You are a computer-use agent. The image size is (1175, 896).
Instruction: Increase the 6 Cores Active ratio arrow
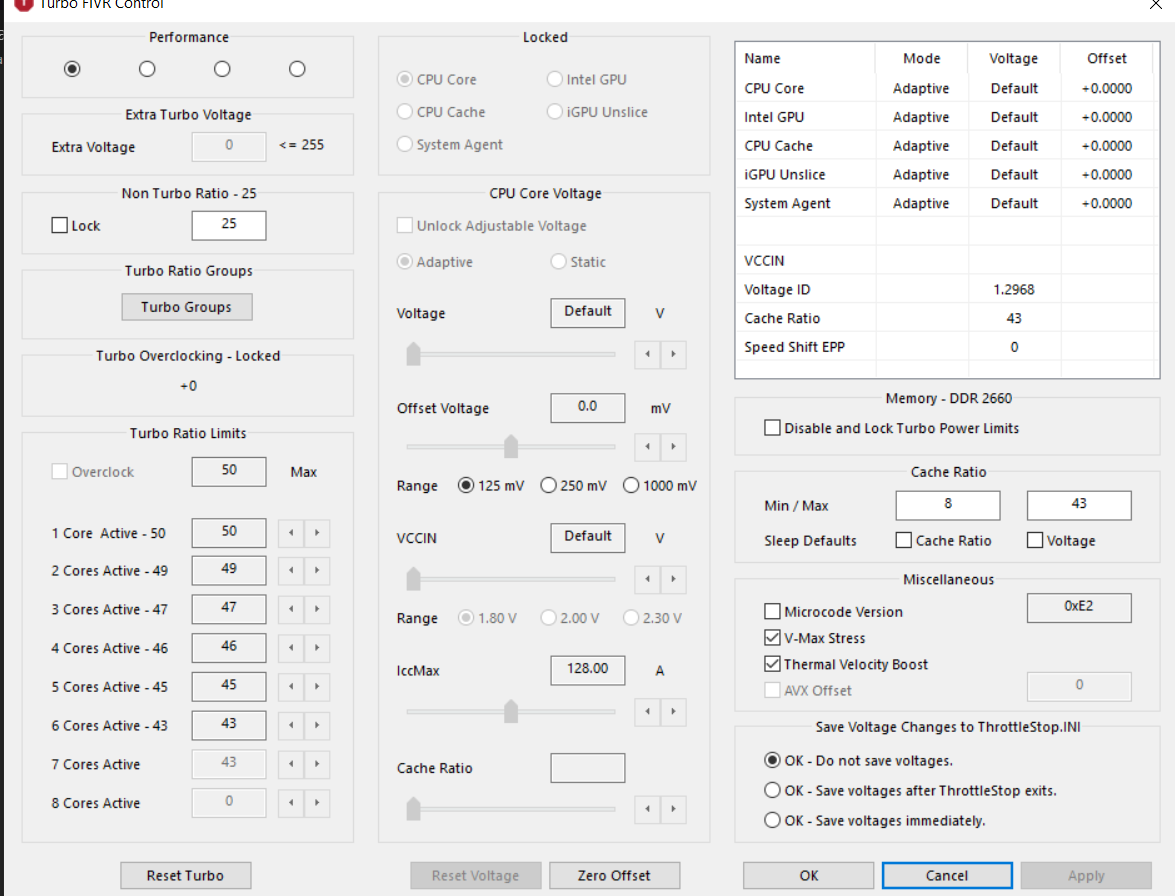tap(317, 725)
